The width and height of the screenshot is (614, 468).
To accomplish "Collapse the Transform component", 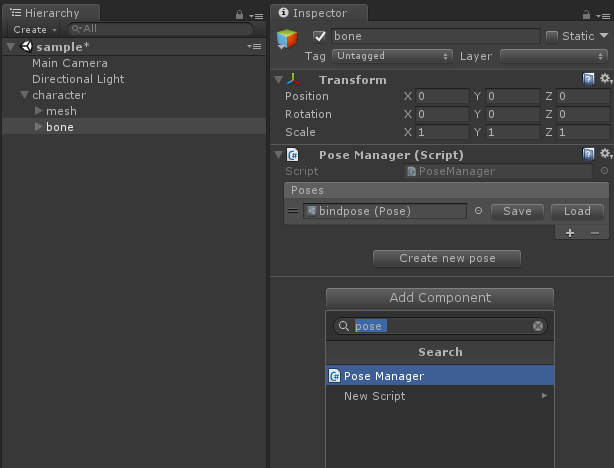I will click(278, 80).
